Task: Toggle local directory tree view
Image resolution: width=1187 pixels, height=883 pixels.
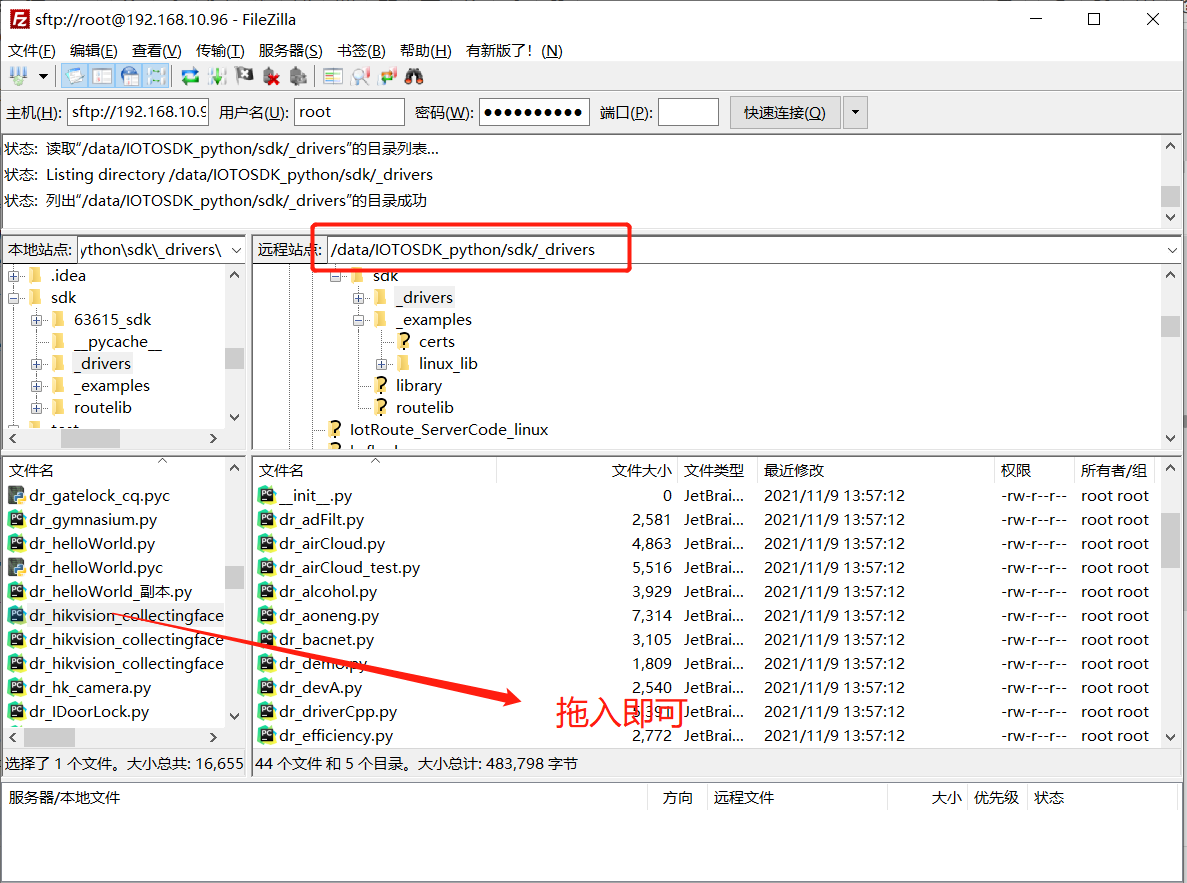Action: tap(102, 76)
